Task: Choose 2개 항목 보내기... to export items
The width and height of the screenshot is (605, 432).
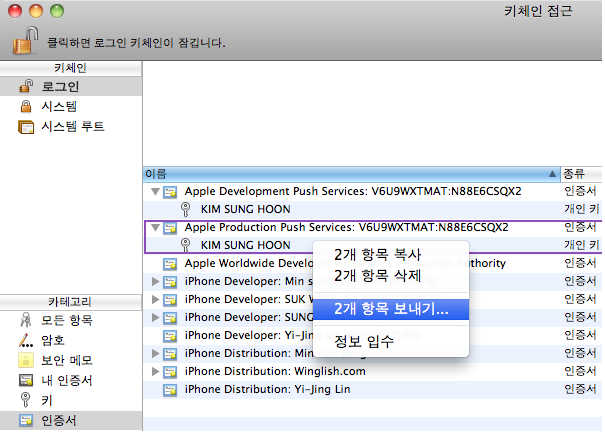Action: pyautogui.click(x=391, y=309)
